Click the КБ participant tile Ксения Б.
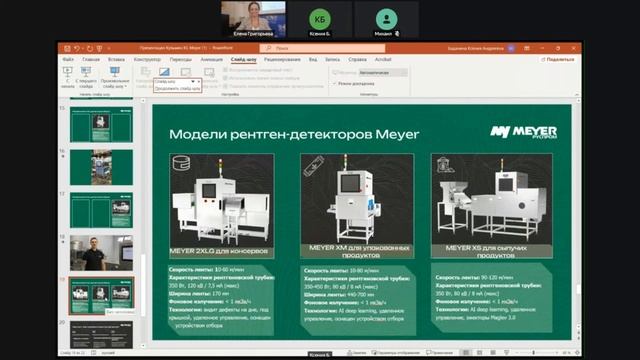Viewport: 640px width, 360px height. coord(320,19)
